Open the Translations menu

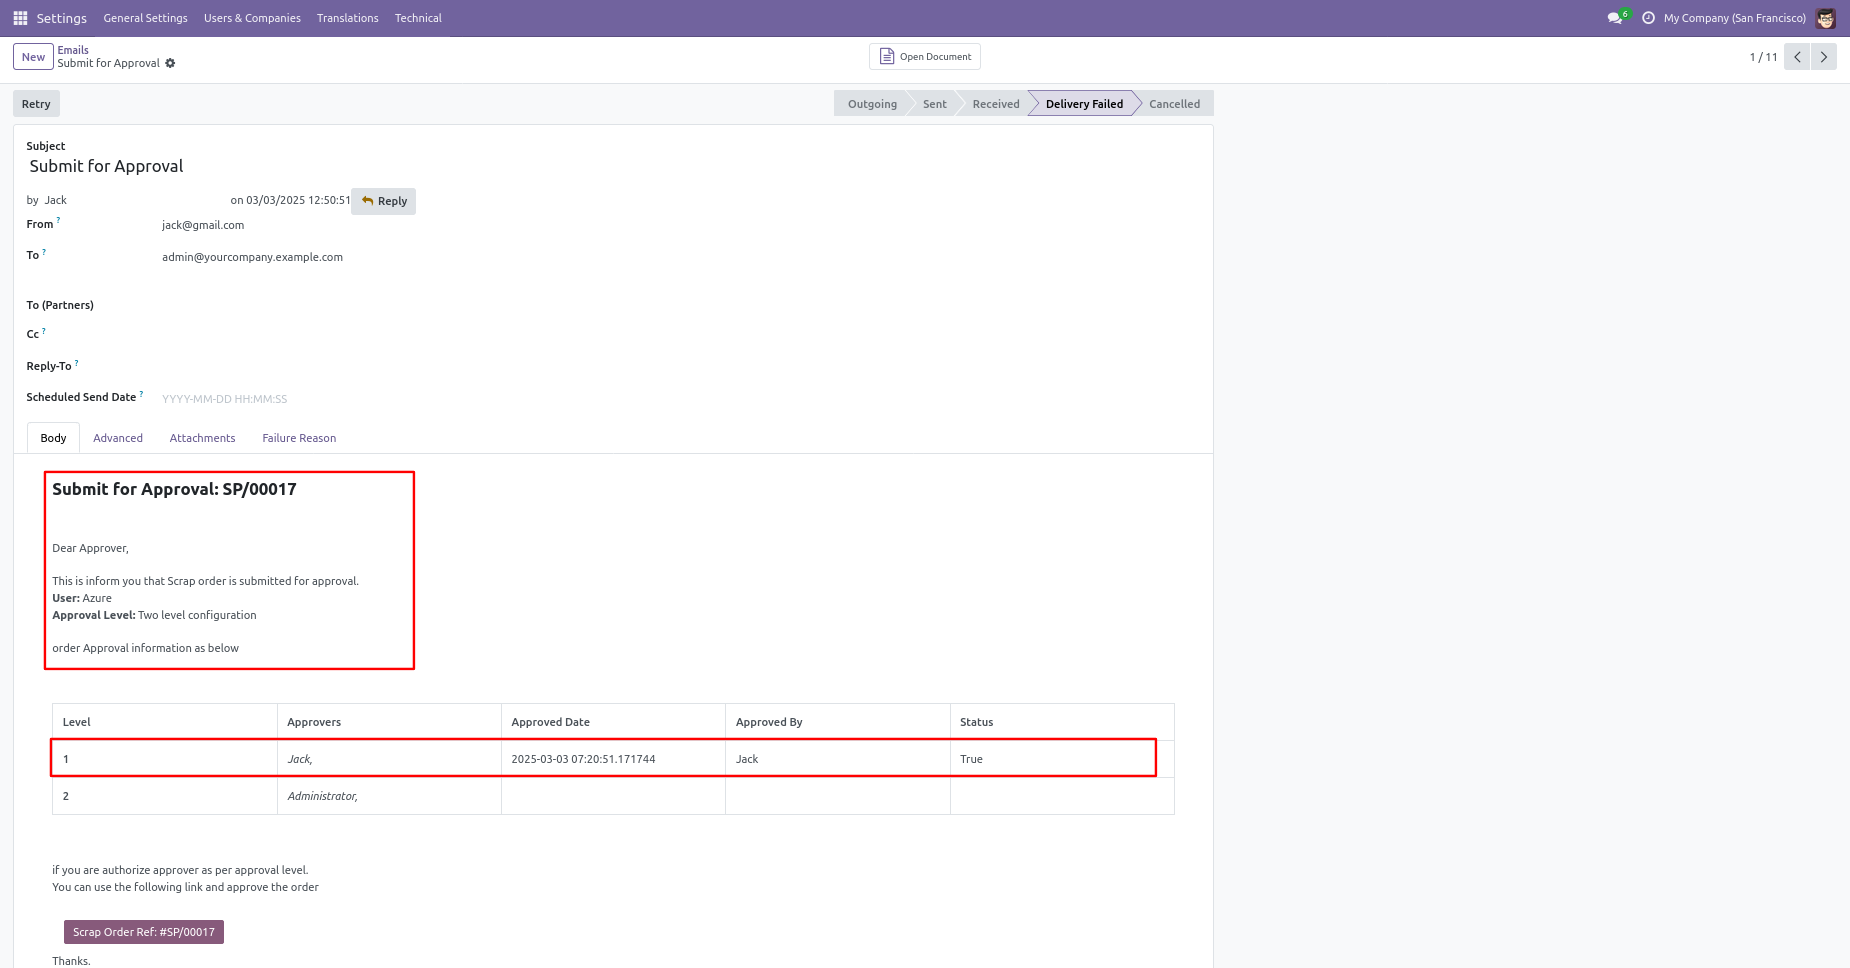pos(347,18)
